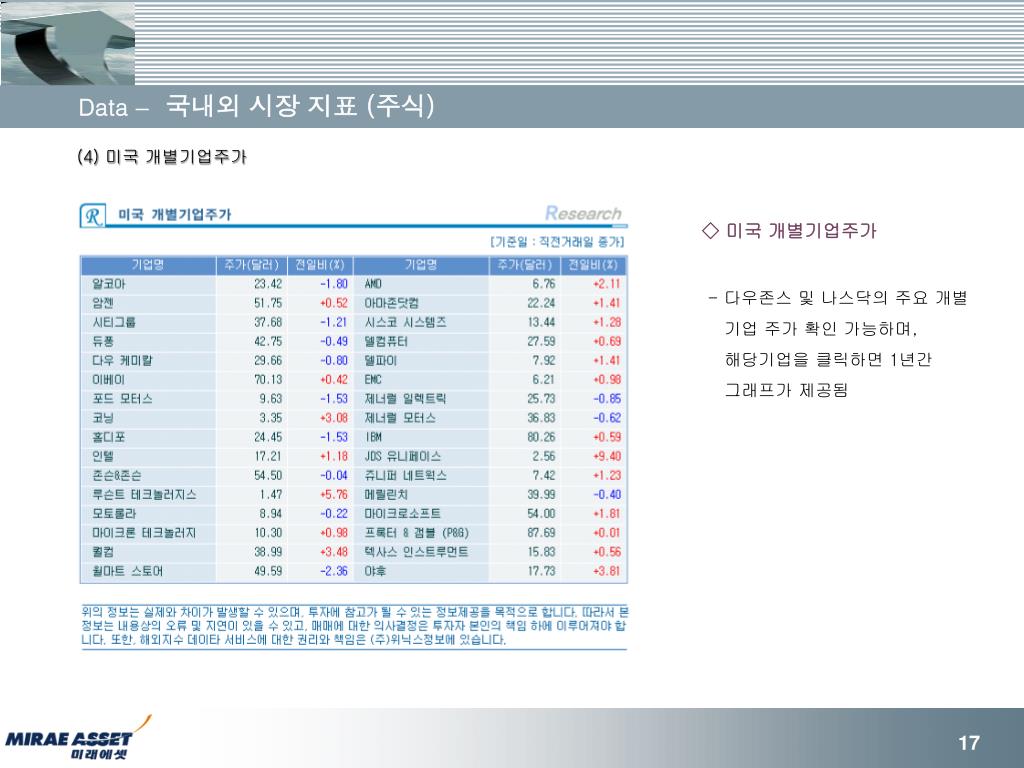Click the R research logo icon
Screen dimensions: 1024x768
pyautogui.click(x=93, y=216)
